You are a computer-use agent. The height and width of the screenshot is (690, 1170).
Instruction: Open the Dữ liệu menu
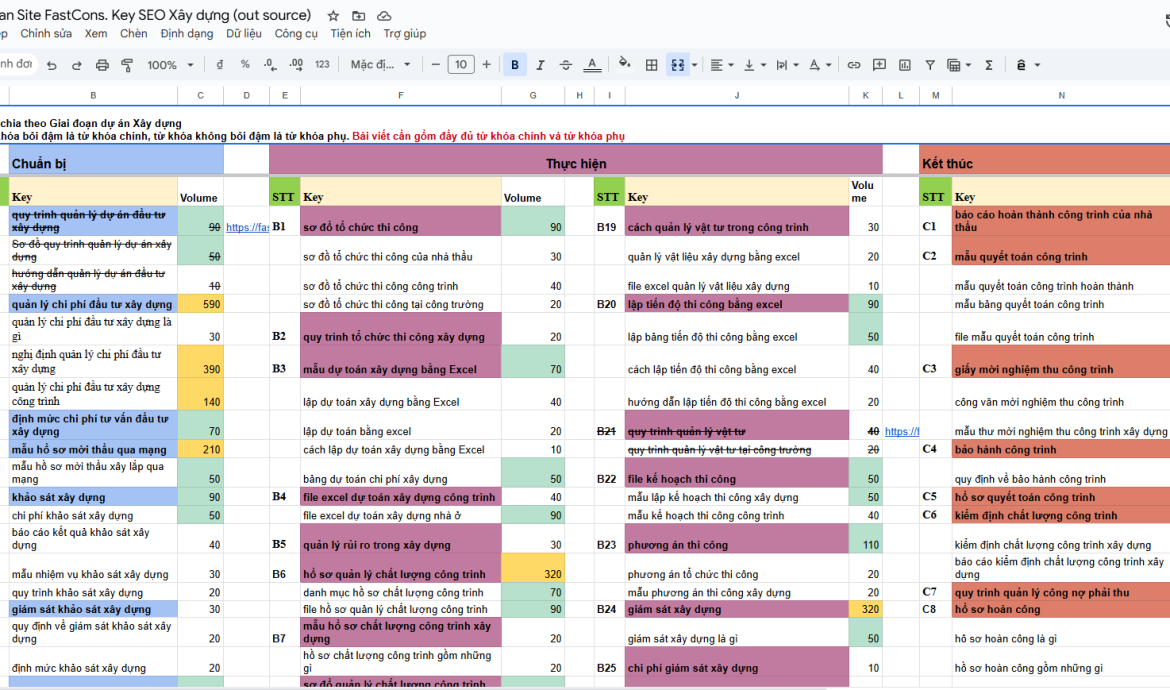point(244,34)
